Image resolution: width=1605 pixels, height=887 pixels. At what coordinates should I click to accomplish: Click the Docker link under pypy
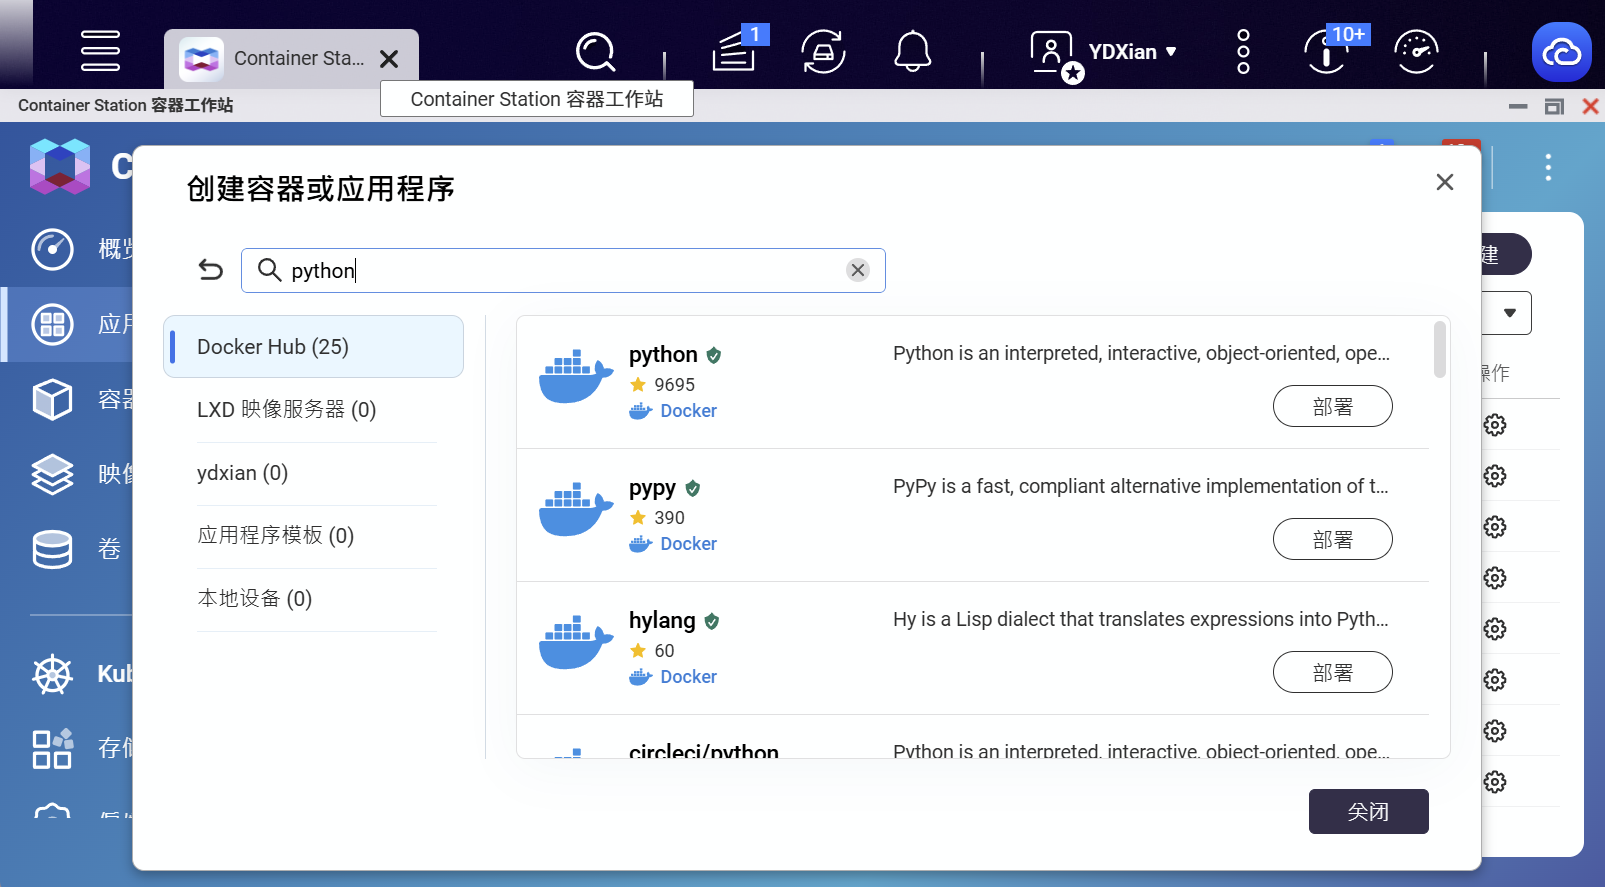pos(688,544)
